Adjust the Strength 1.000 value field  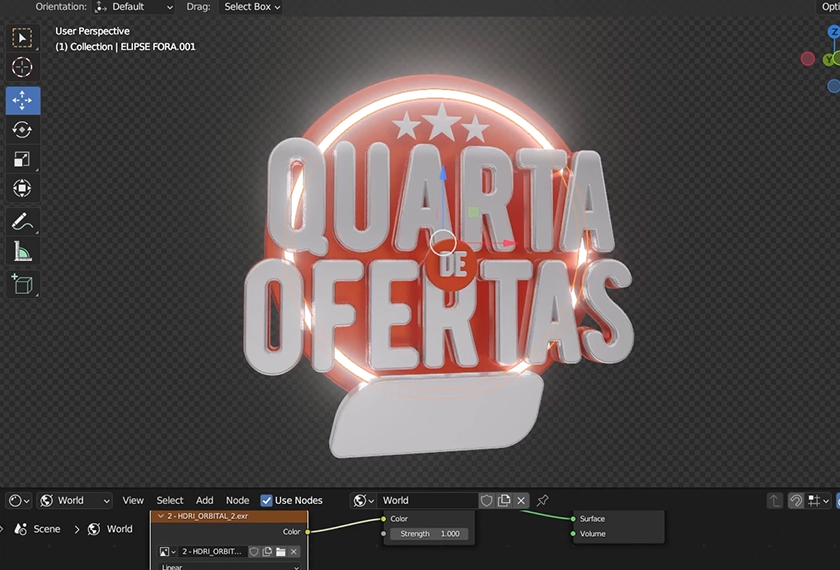(430, 534)
